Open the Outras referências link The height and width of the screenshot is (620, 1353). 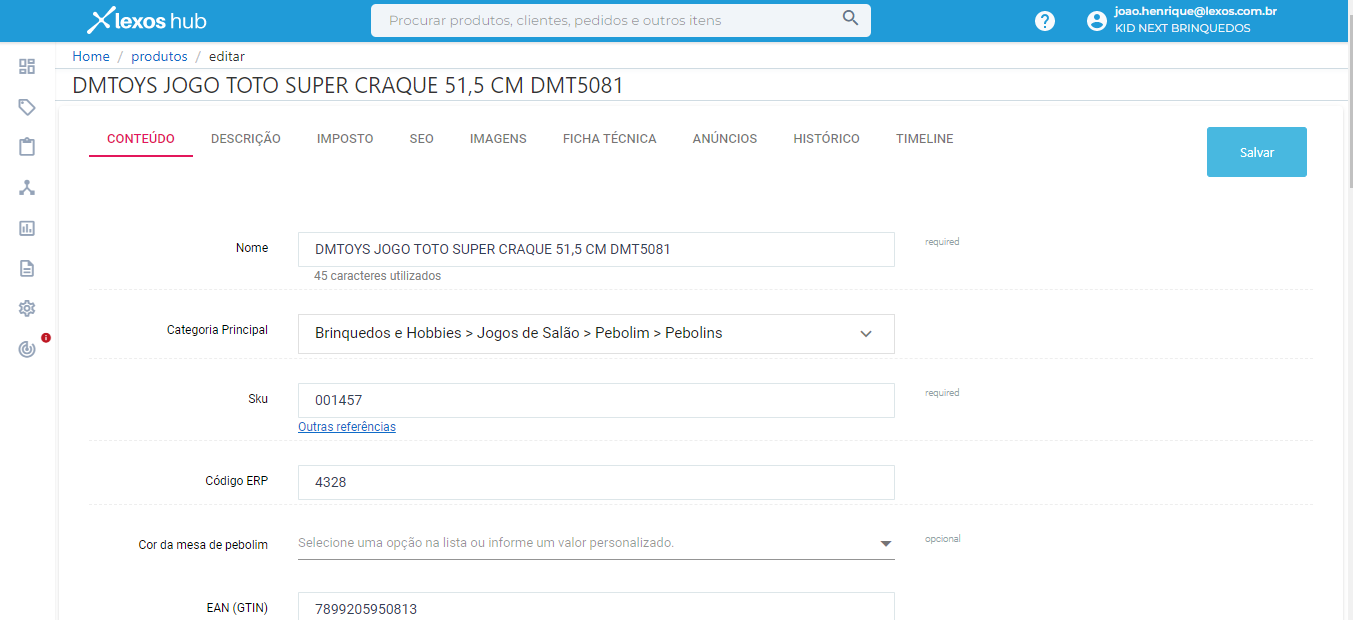[346, 426]
